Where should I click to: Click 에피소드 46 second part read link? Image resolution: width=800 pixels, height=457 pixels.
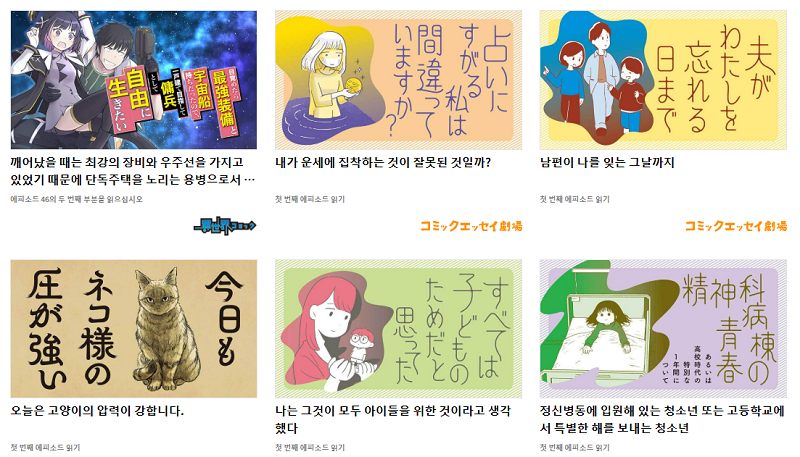[77, 199]
